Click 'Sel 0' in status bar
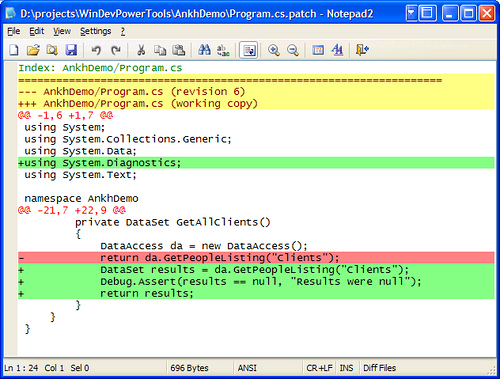This screenshot has width=500, height=379. (80, 368)
